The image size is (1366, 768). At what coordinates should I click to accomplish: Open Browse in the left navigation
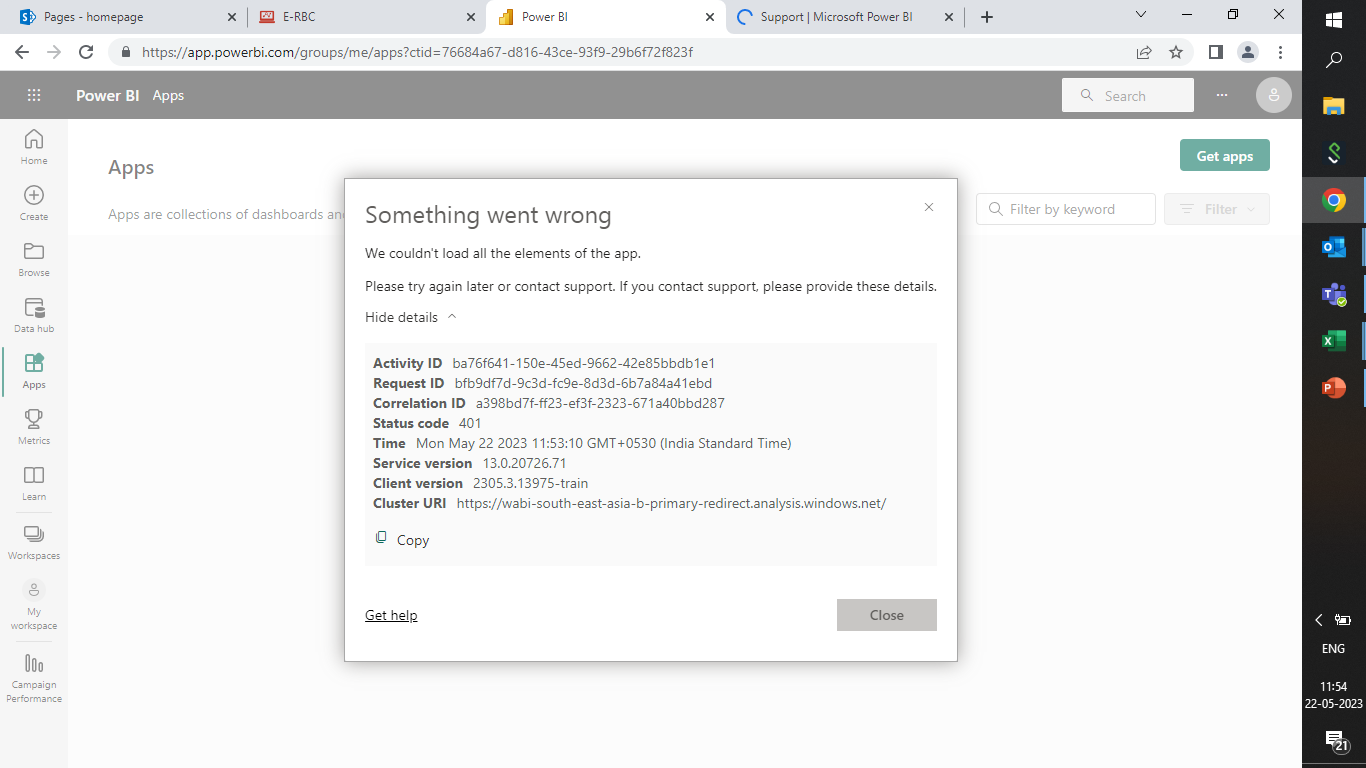(34, 259)
